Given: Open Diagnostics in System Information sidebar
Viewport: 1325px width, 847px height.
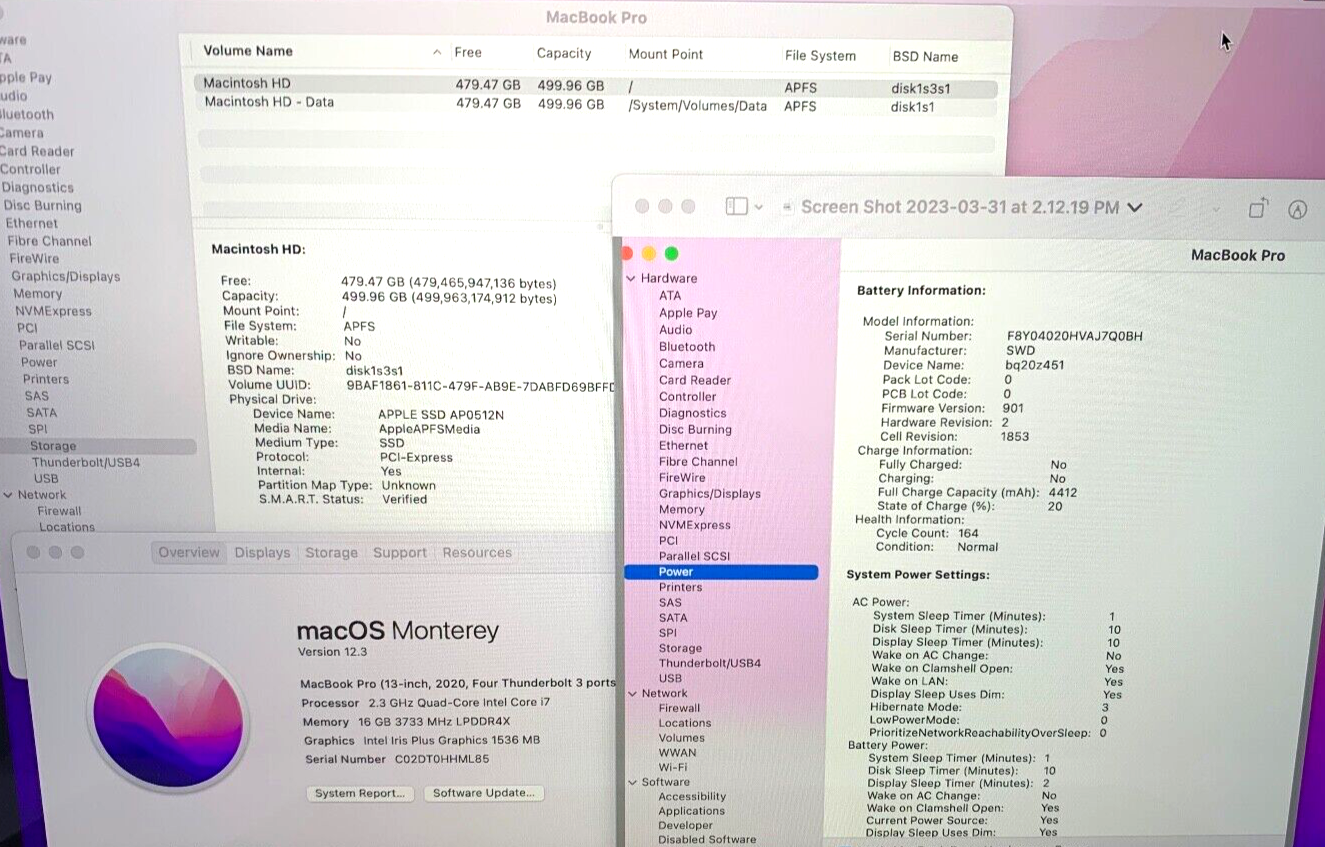Looking at the screenshot, I should click(x=37, y=187).
